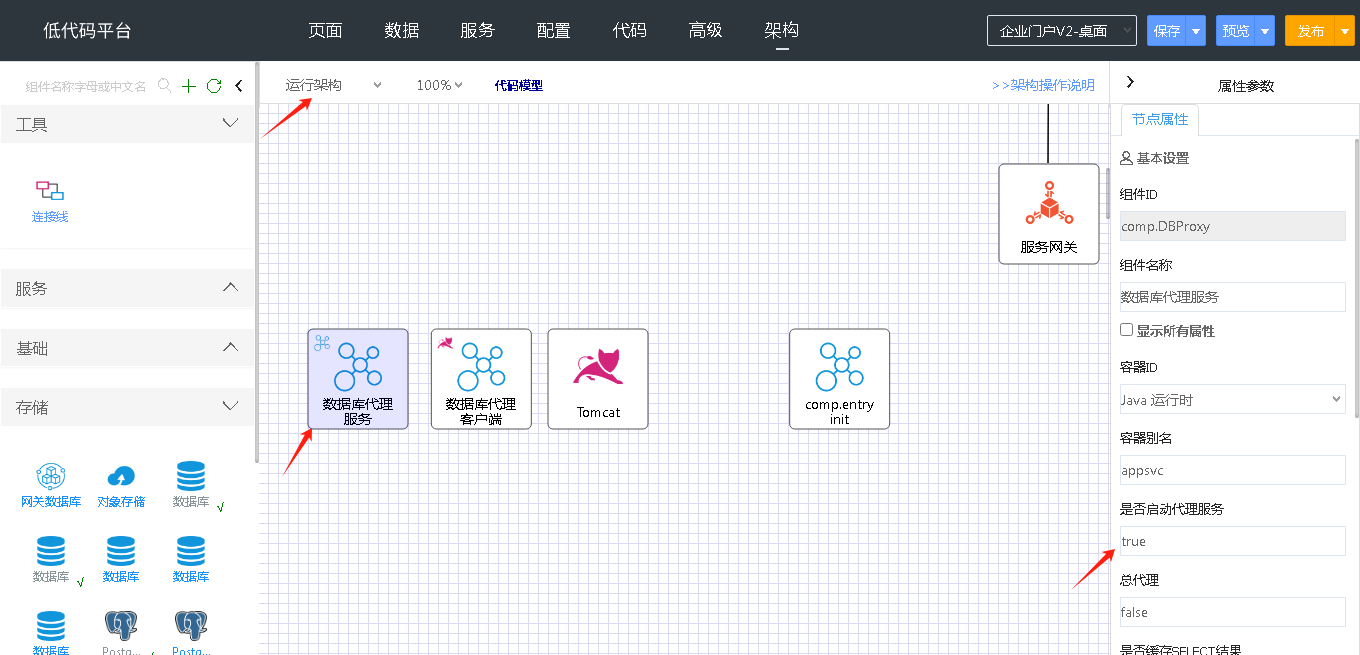Expand the 服务 section

pos(128,288)
